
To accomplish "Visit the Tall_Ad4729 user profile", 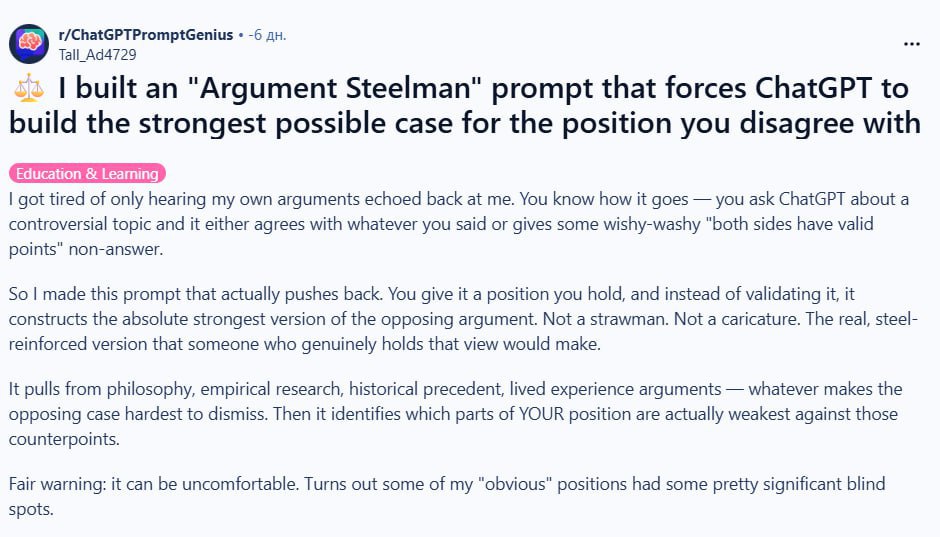I will pos(97,54).
